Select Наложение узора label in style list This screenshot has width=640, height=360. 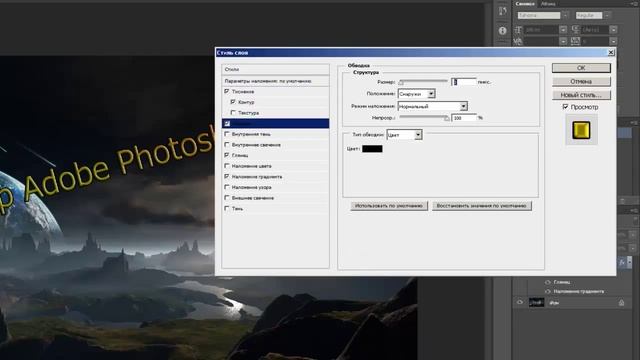pos(251,187)
